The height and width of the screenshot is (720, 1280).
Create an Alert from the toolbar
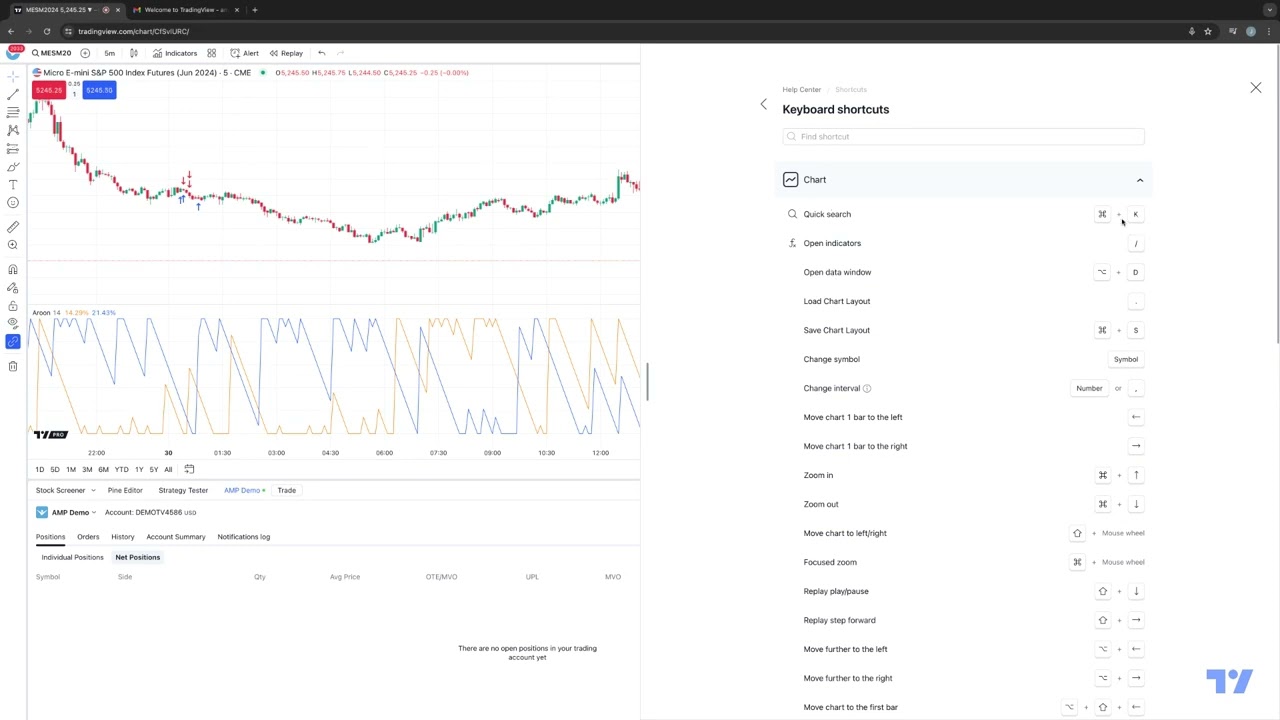pos(244,53)
